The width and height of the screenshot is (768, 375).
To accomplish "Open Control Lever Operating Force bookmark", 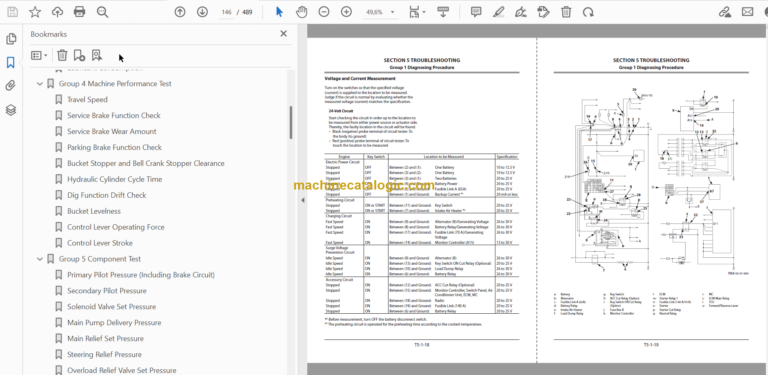I will click(116, 227).
